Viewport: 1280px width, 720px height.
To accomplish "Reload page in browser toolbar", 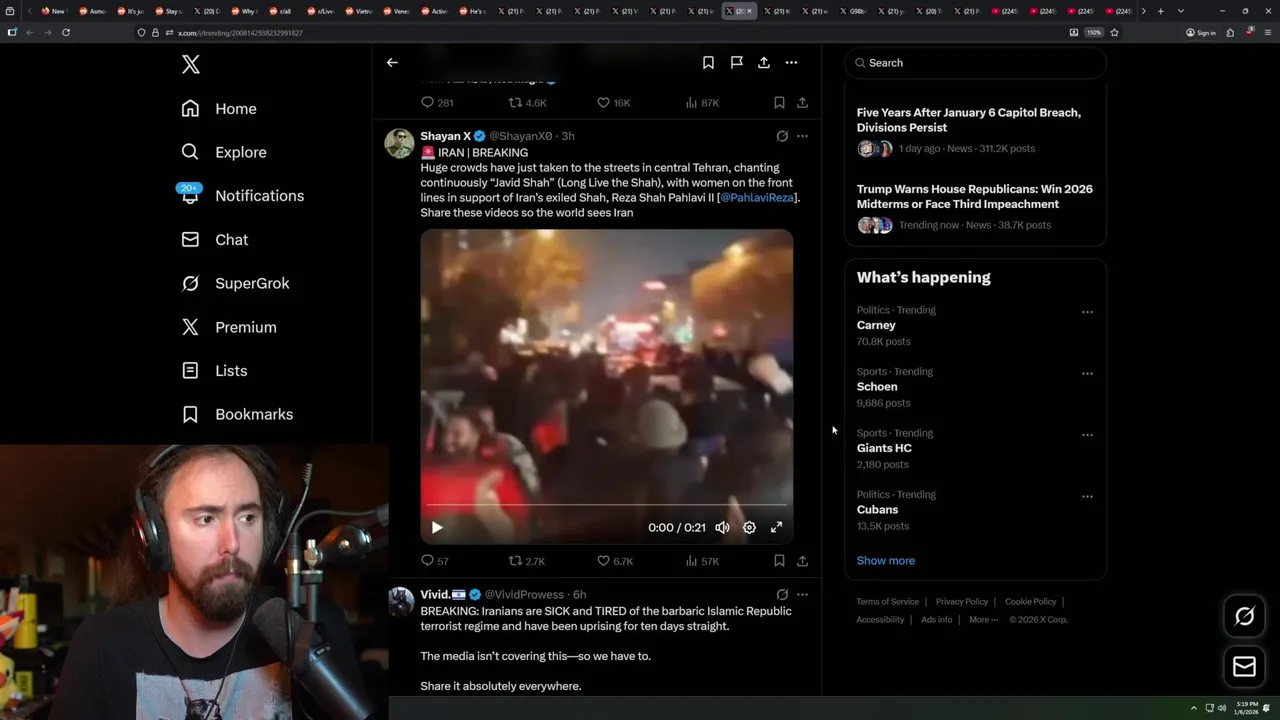I will click(66, 32).
